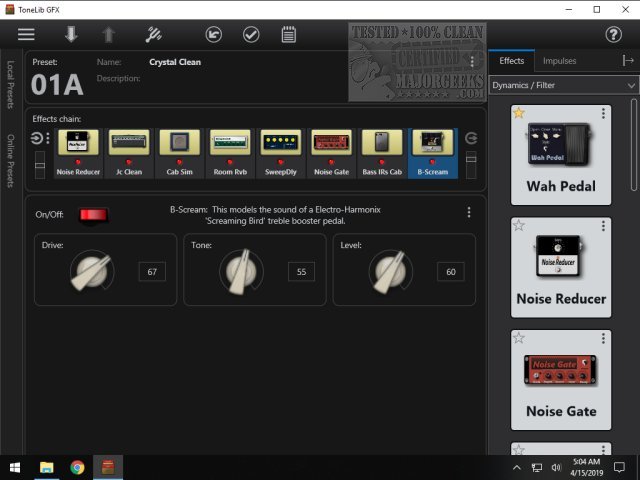Click the Tone value field showing 55

[301, 272]
